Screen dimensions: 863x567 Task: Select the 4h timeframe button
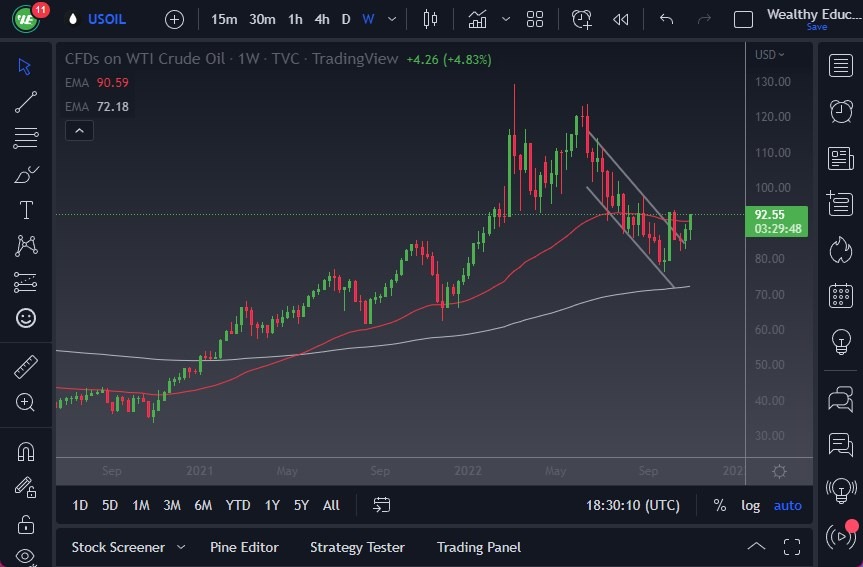tap(322, 19)
